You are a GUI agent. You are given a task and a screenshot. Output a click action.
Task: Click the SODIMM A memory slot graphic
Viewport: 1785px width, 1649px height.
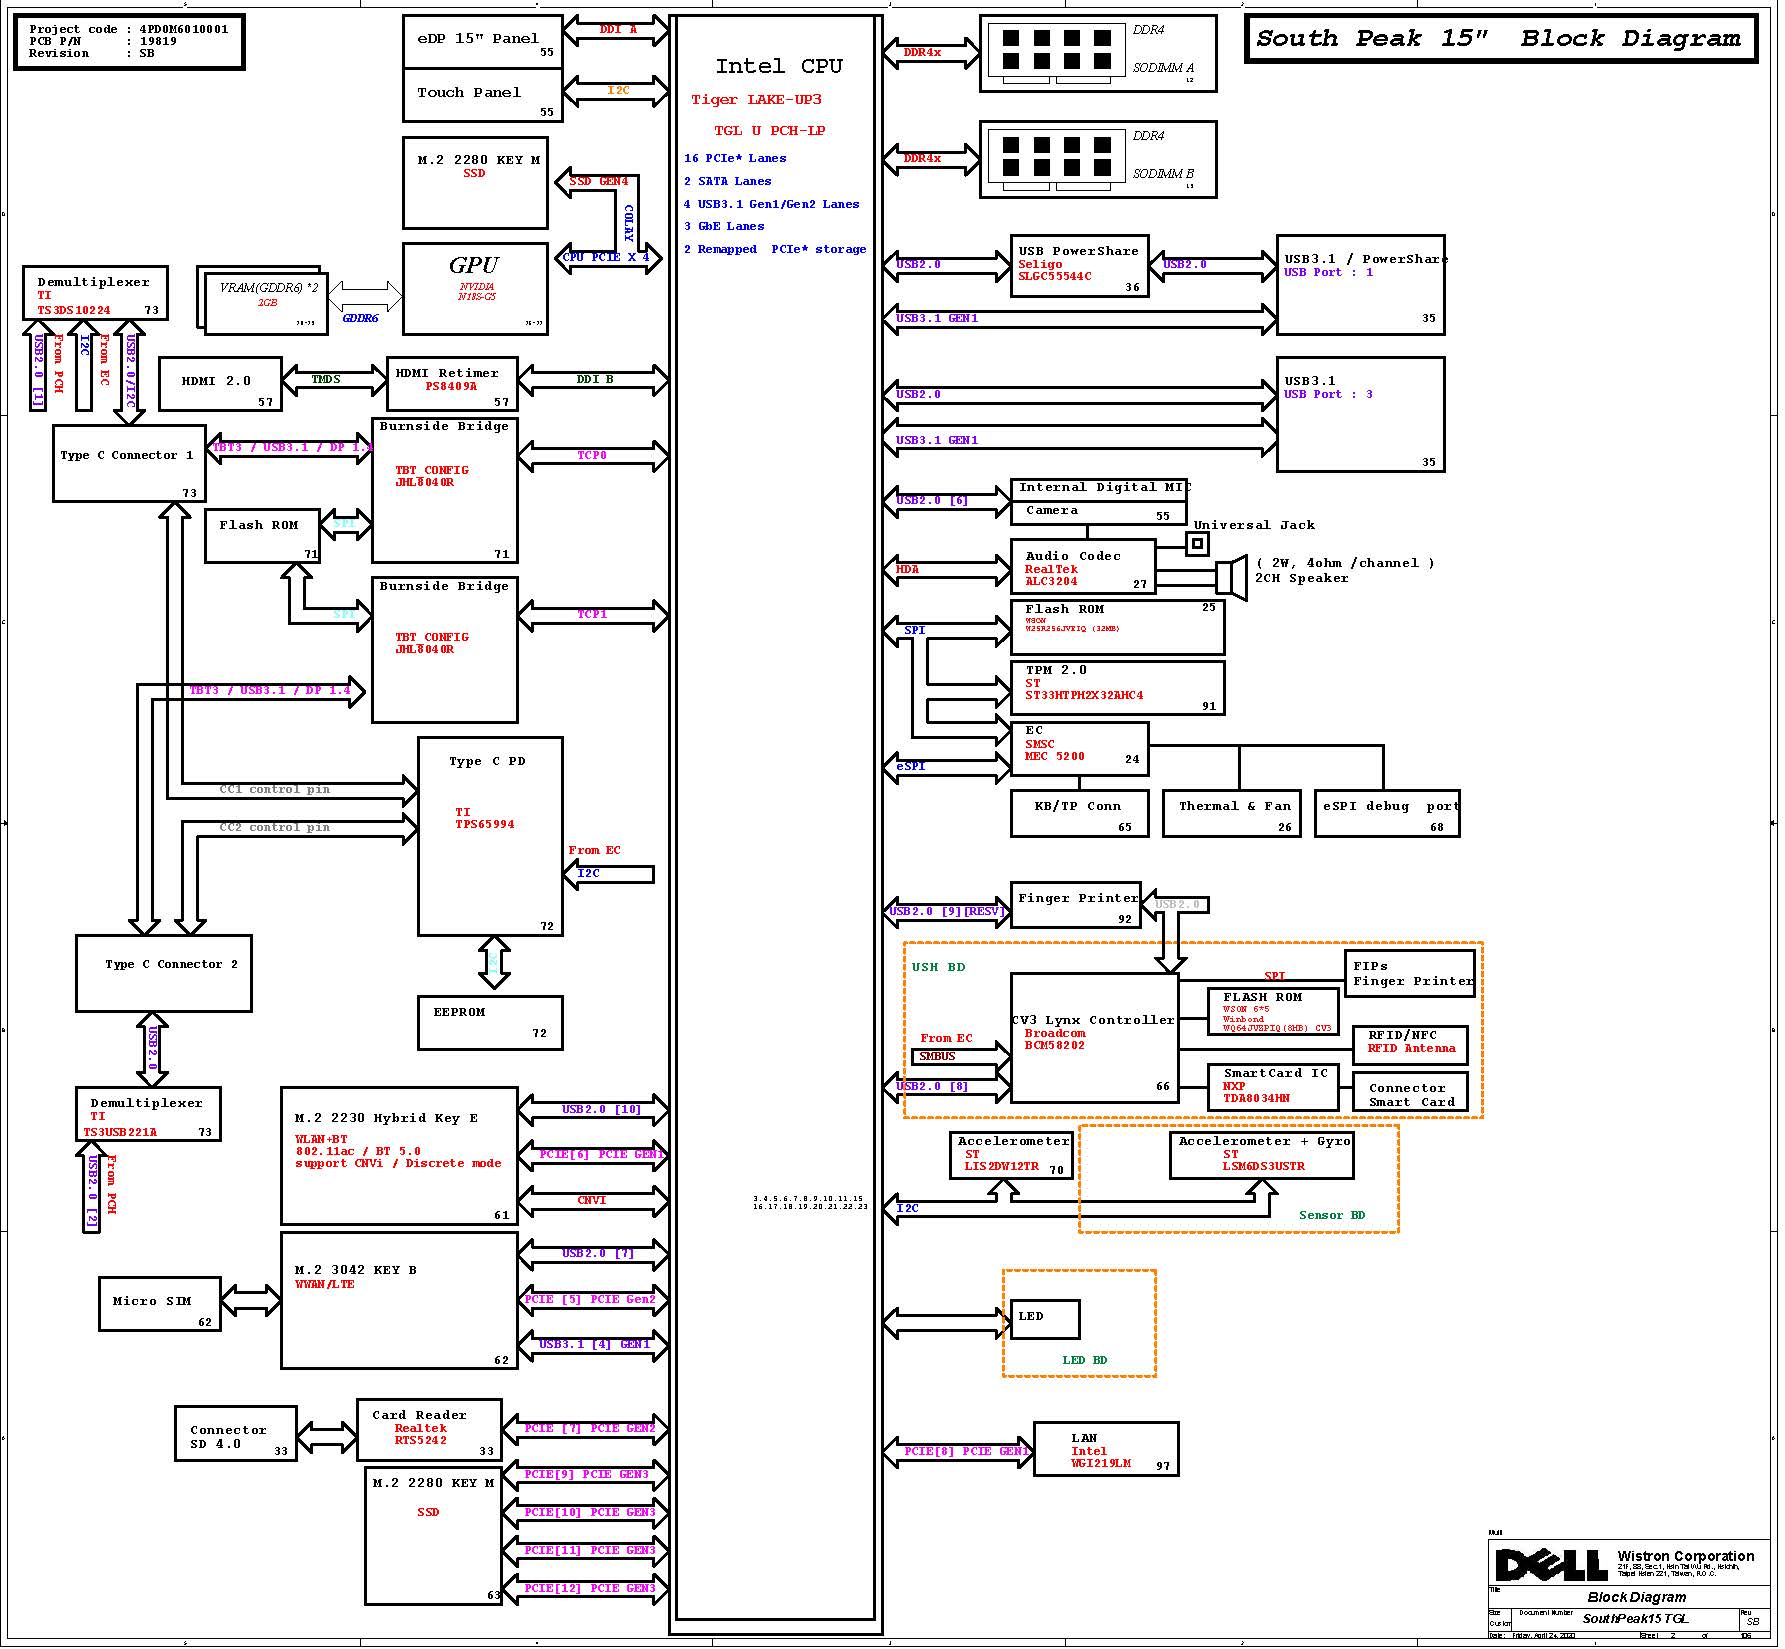click(1056, 50)
